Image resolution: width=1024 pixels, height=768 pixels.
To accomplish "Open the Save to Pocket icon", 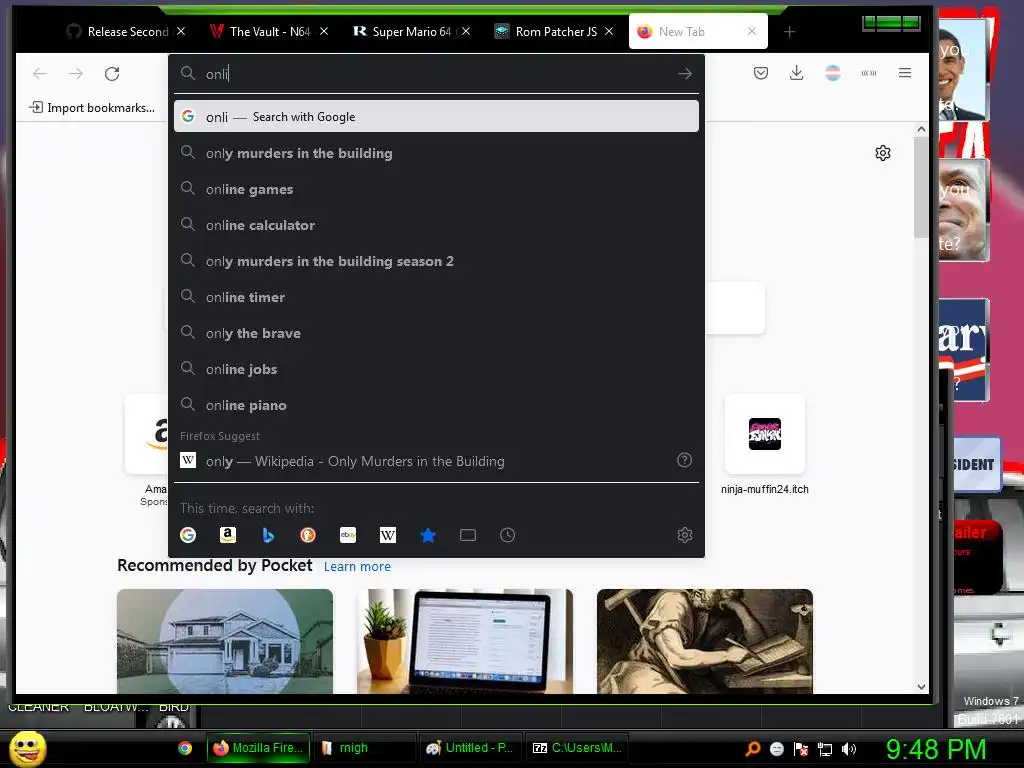I will pos(761,73).
